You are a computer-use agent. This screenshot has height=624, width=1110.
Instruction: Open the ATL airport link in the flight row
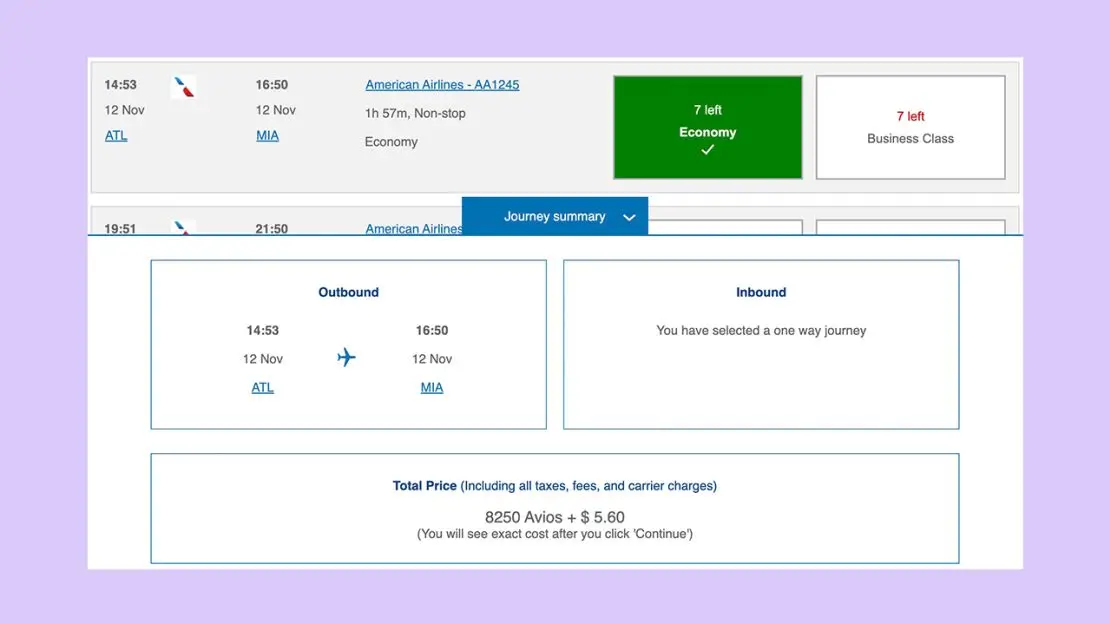coord(116,136)
